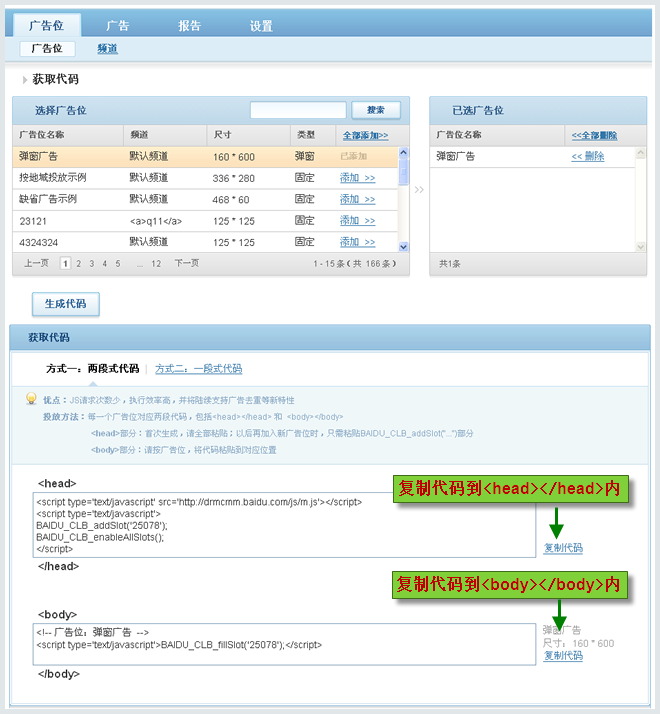Click the 尺寸 column header

pyautogui.click(x=222, y=134)
